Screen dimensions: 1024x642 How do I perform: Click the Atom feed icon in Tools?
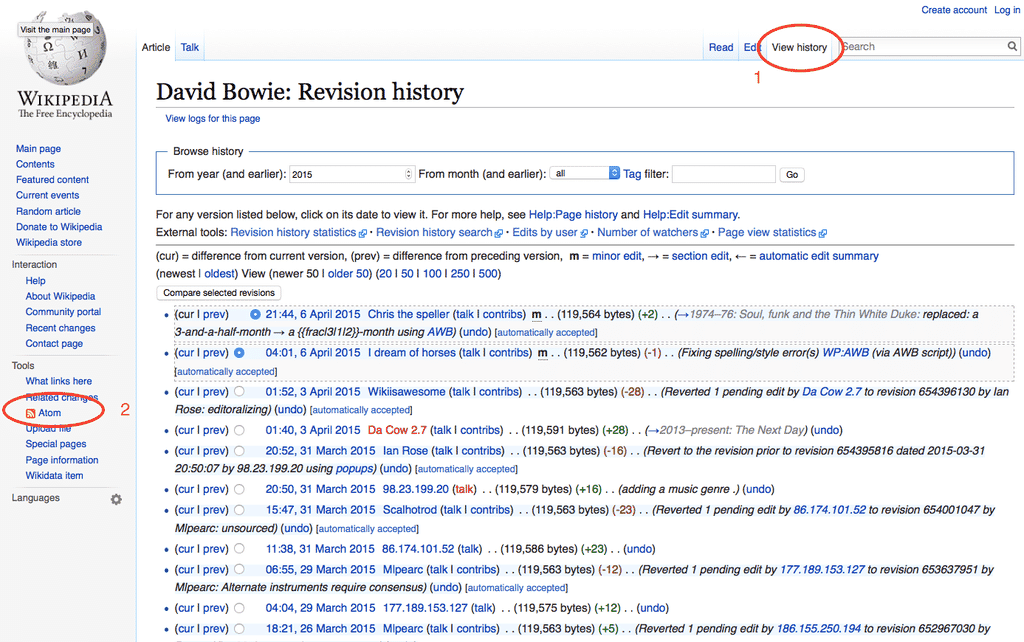30,413
